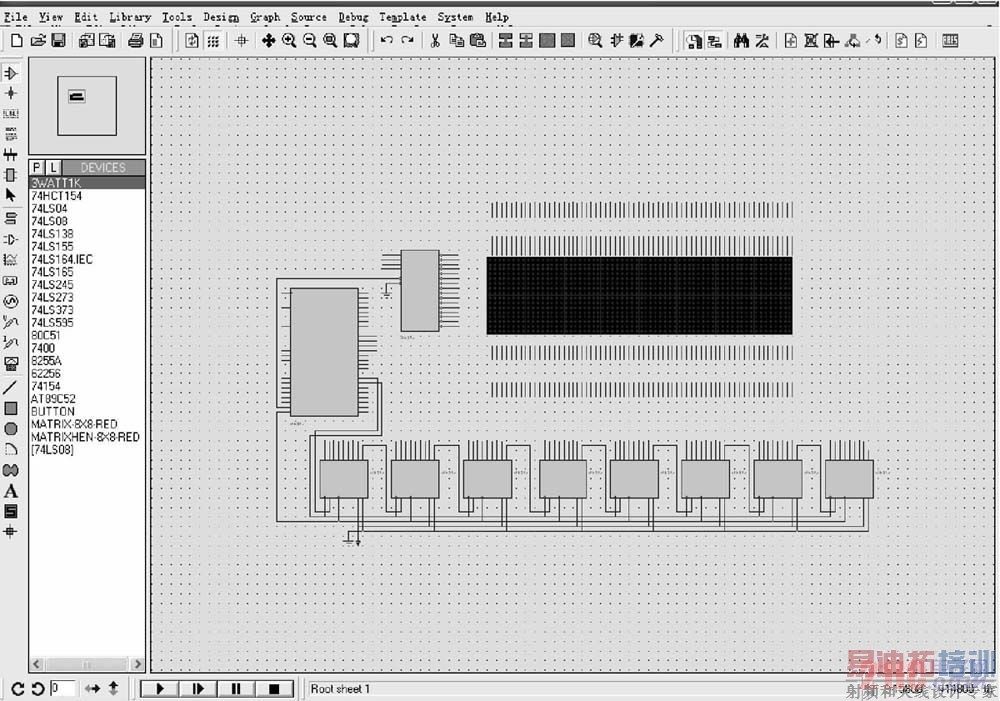Viewport: 1000px width, 701px height.
Task: Pick parts from libraries icon
Action: point(595,41)
